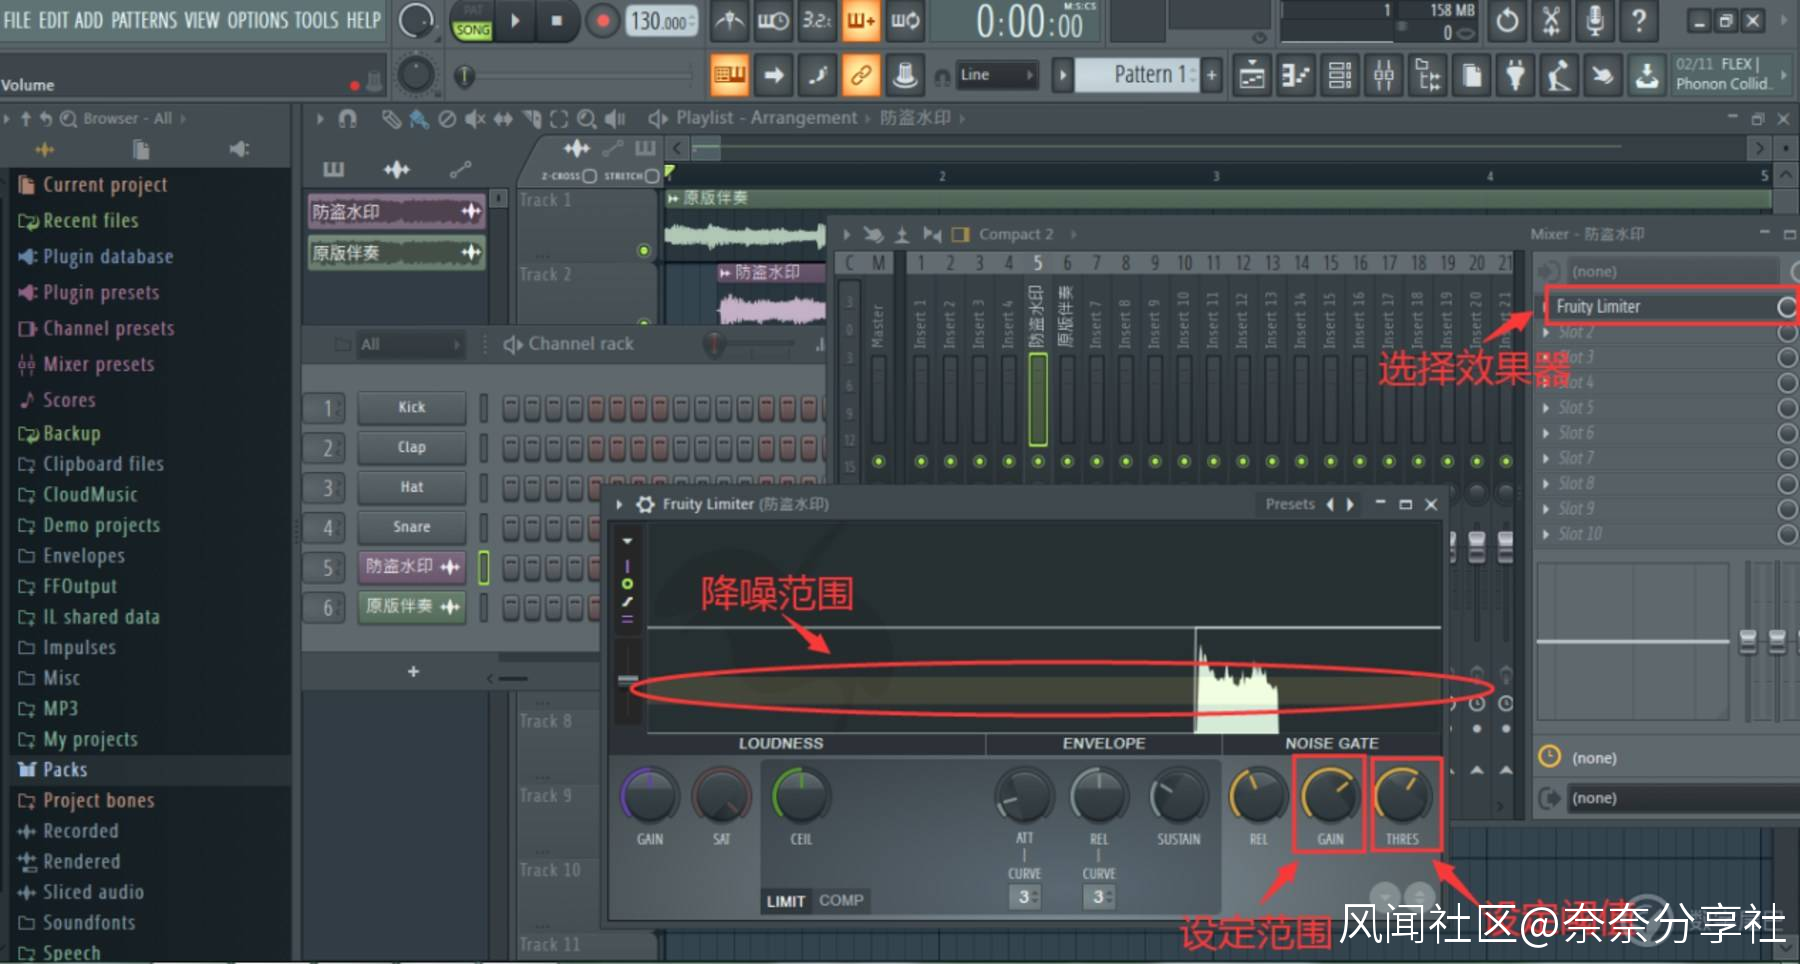Viewport: 1800px width, 964px height.
Task: Click the undo history circular-arrow icon
Action: click(x=1507, y=20)
